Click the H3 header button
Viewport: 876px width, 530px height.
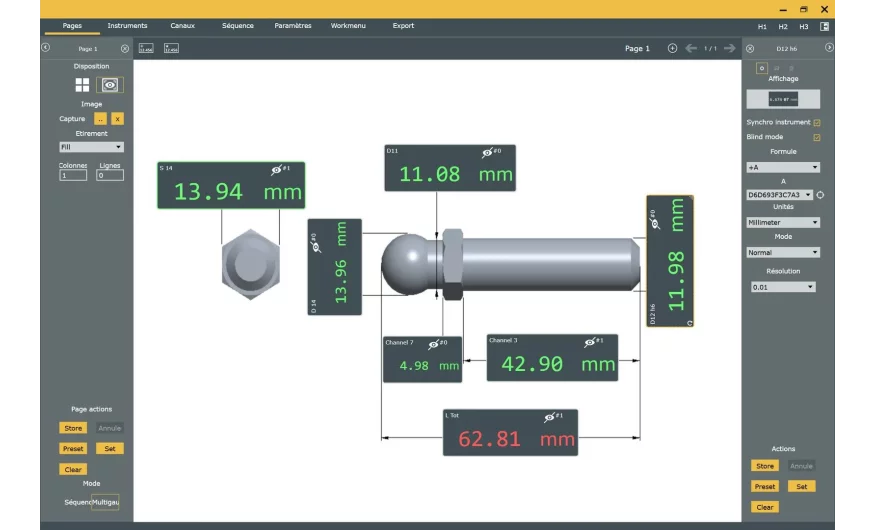(803, 27)
